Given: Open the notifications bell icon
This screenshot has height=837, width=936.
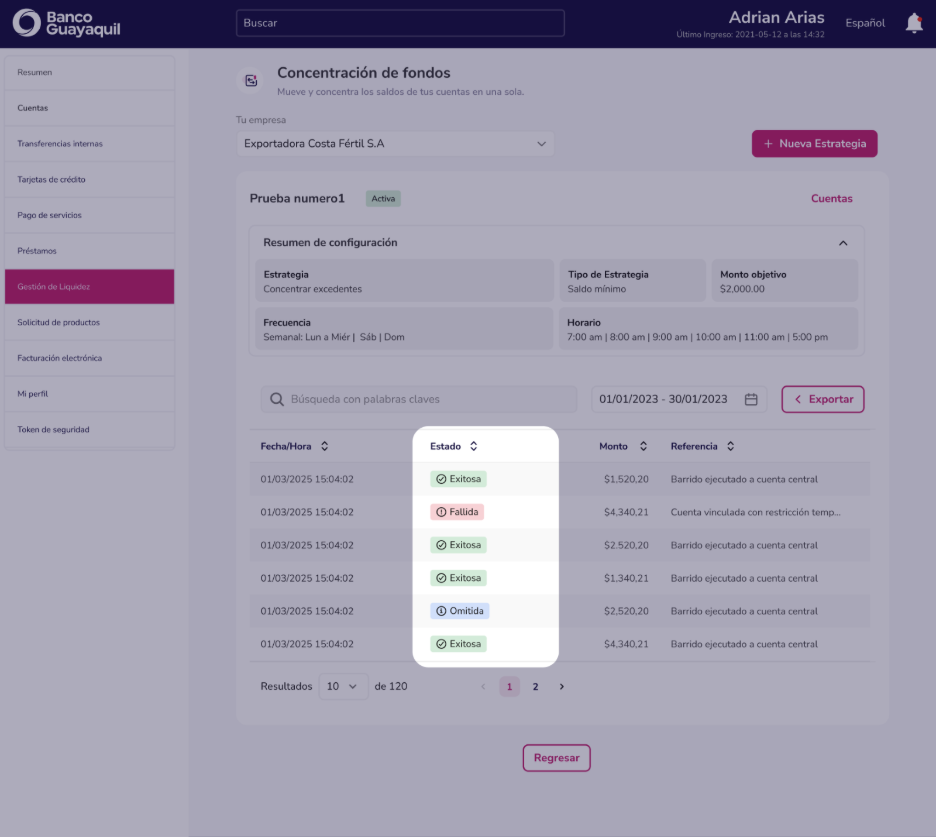Looking at the screenshot, I should [x=914, y=23].
